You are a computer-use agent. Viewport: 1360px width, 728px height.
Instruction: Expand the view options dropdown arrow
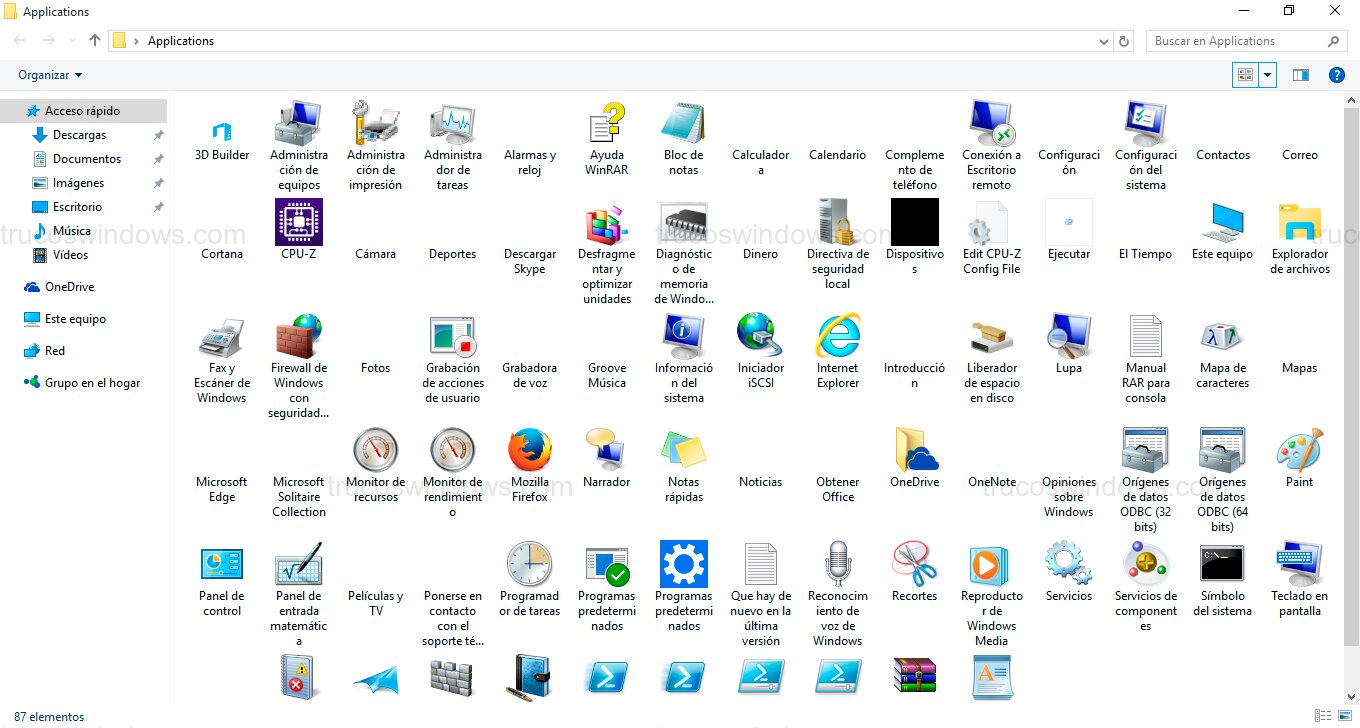(1268, 75)
